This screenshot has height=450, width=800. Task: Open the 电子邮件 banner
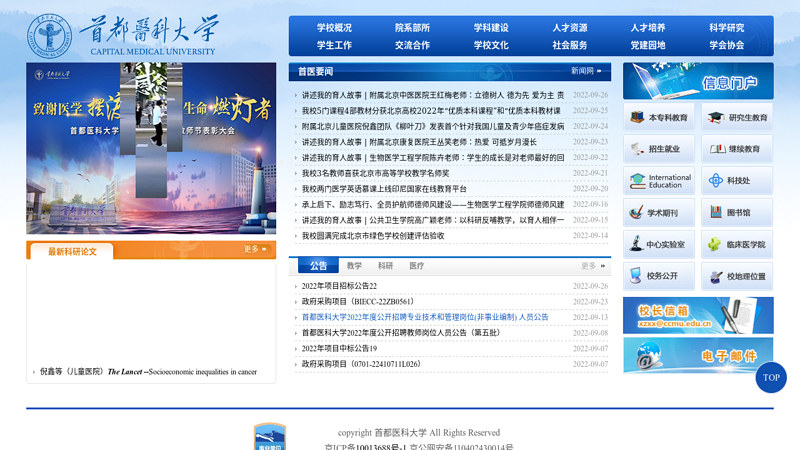pos(698,355)
